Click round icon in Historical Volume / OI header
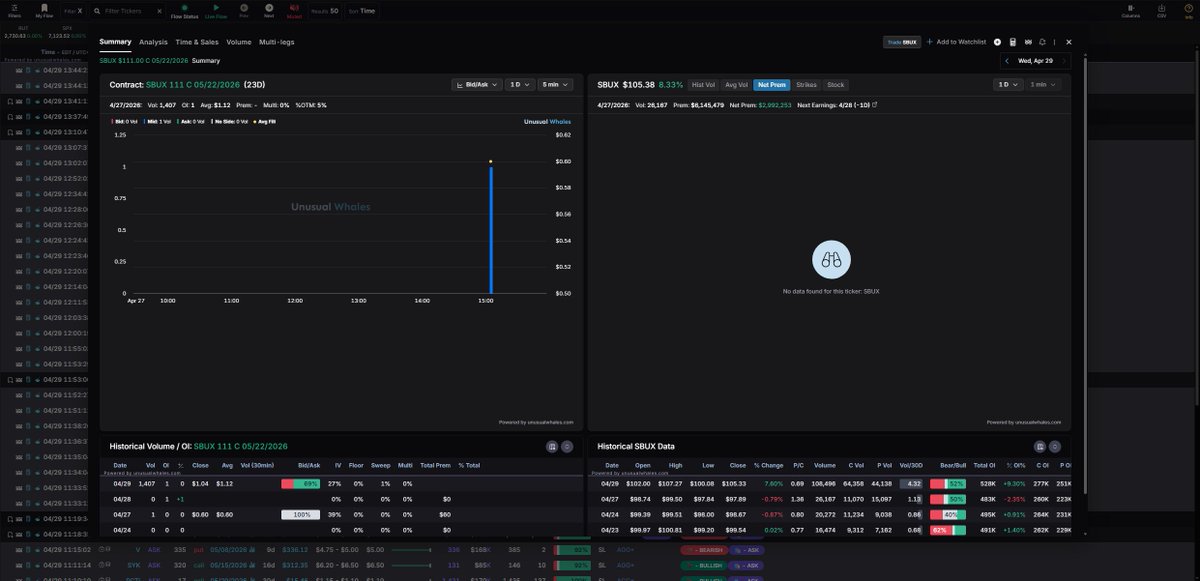This screenshot has height=581, width=1200. pos(567,446)
